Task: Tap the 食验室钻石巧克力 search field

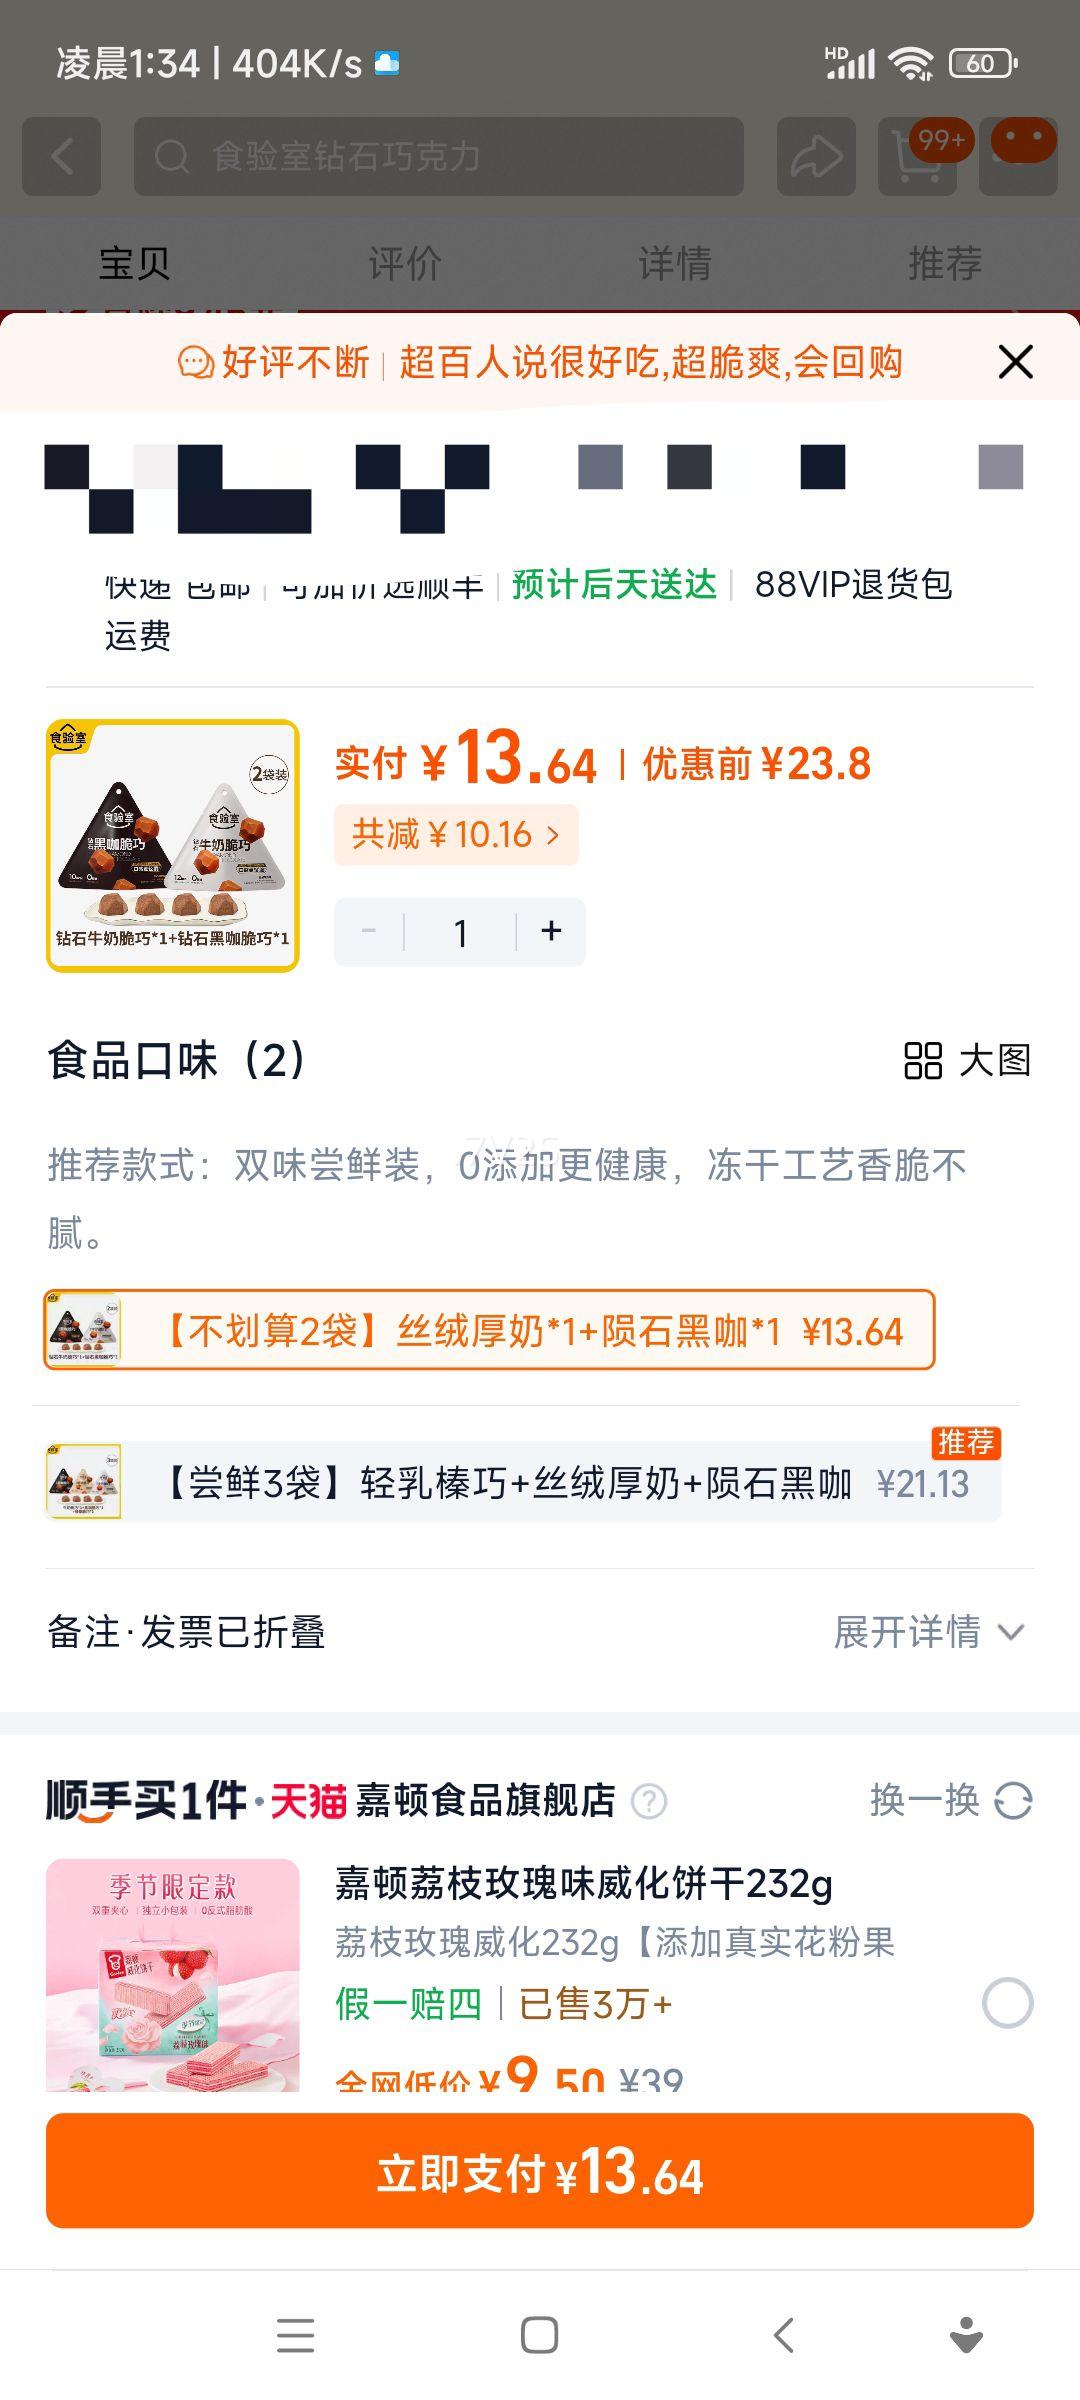Action: click(439, 157)
